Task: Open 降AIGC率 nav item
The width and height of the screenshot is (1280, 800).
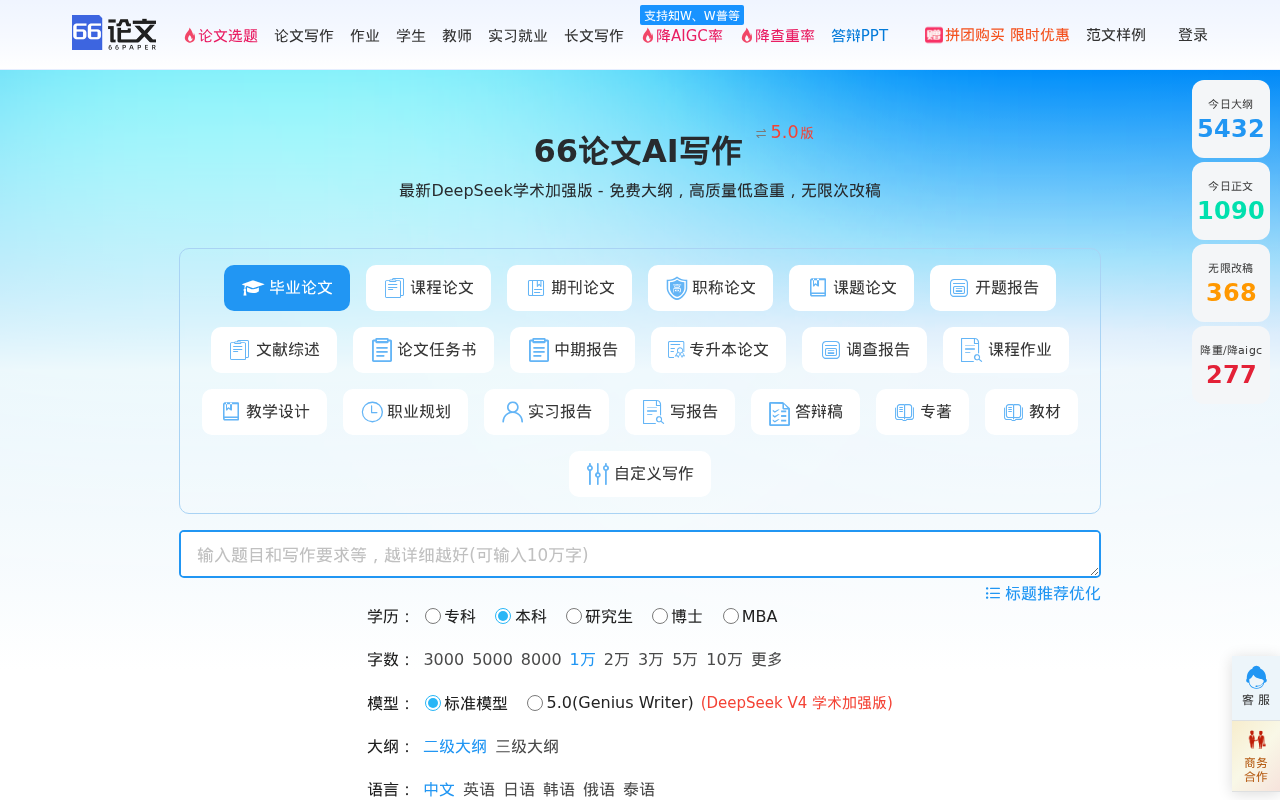Action: pos(682,35)
